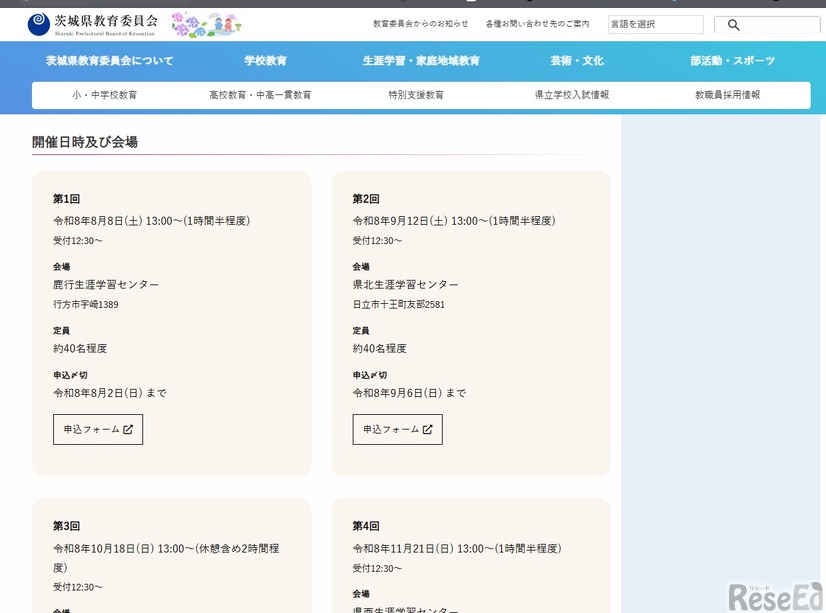This screenshot has width=826, height=613.
Task: Select 学校教育 menu item
Action: pyautogui.click(x=266, y=61)
